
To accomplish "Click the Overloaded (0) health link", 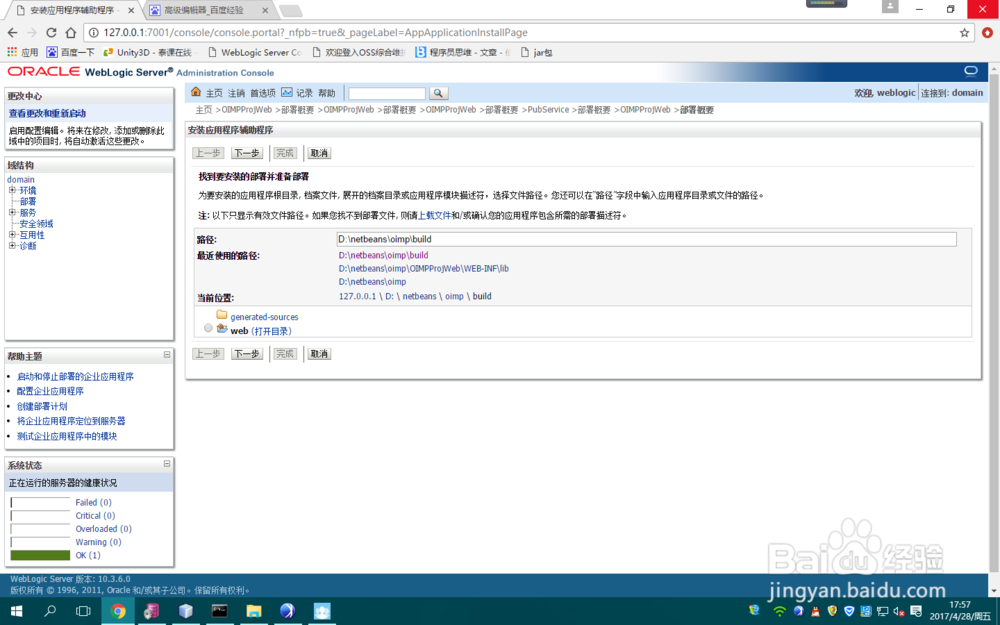I will tap(103, 529).
